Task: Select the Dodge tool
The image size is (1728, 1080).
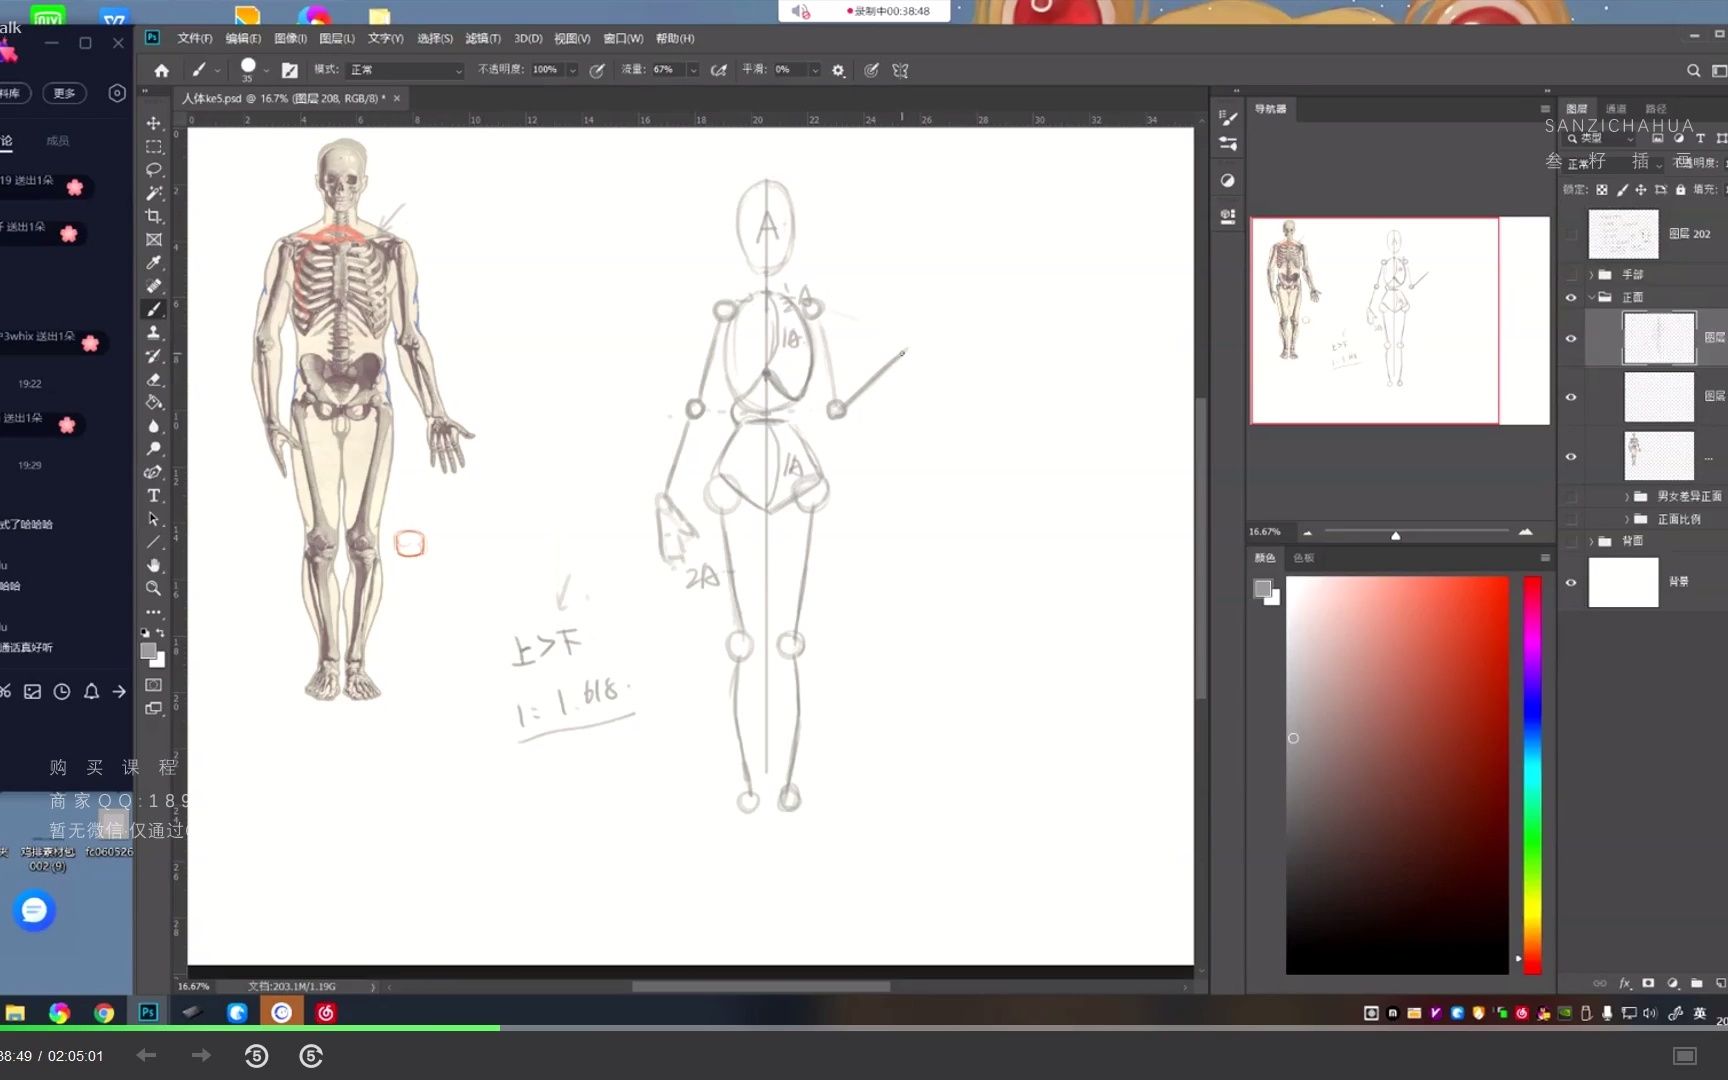Action: (153, 448)
